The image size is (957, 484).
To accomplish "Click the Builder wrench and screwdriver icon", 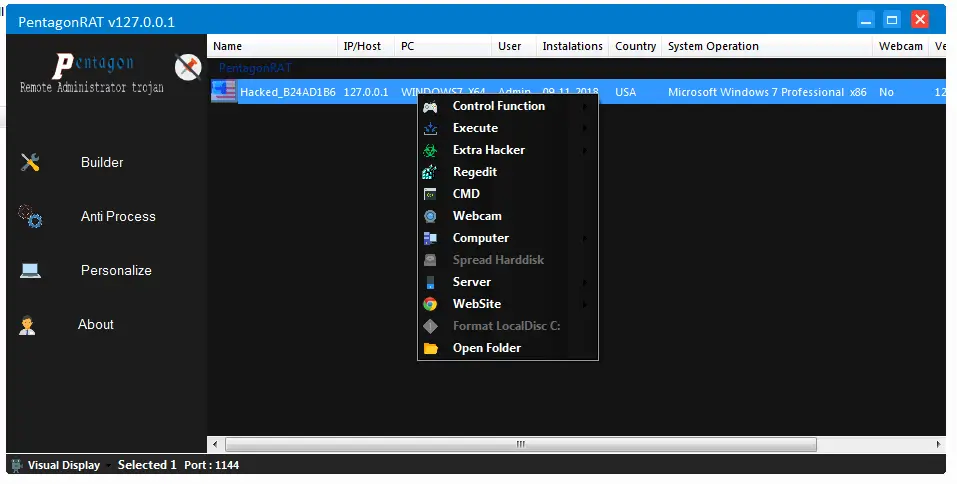I will pos(30,162).
